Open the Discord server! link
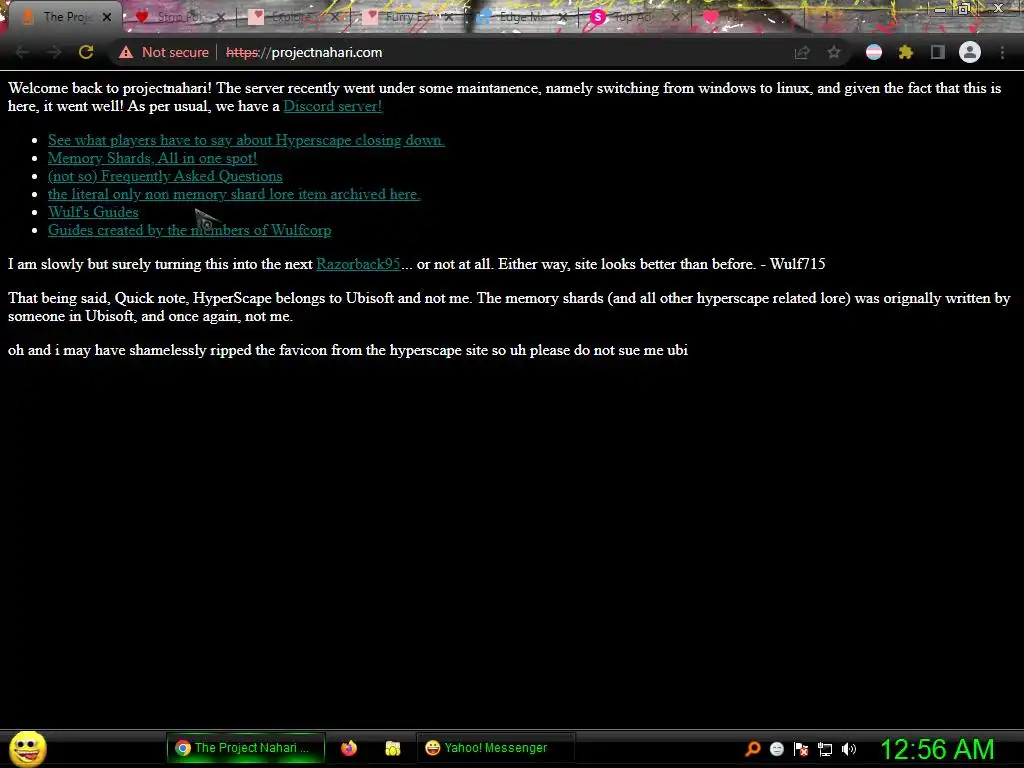This screenshot has height=768, width=1024. click(333, 106)
